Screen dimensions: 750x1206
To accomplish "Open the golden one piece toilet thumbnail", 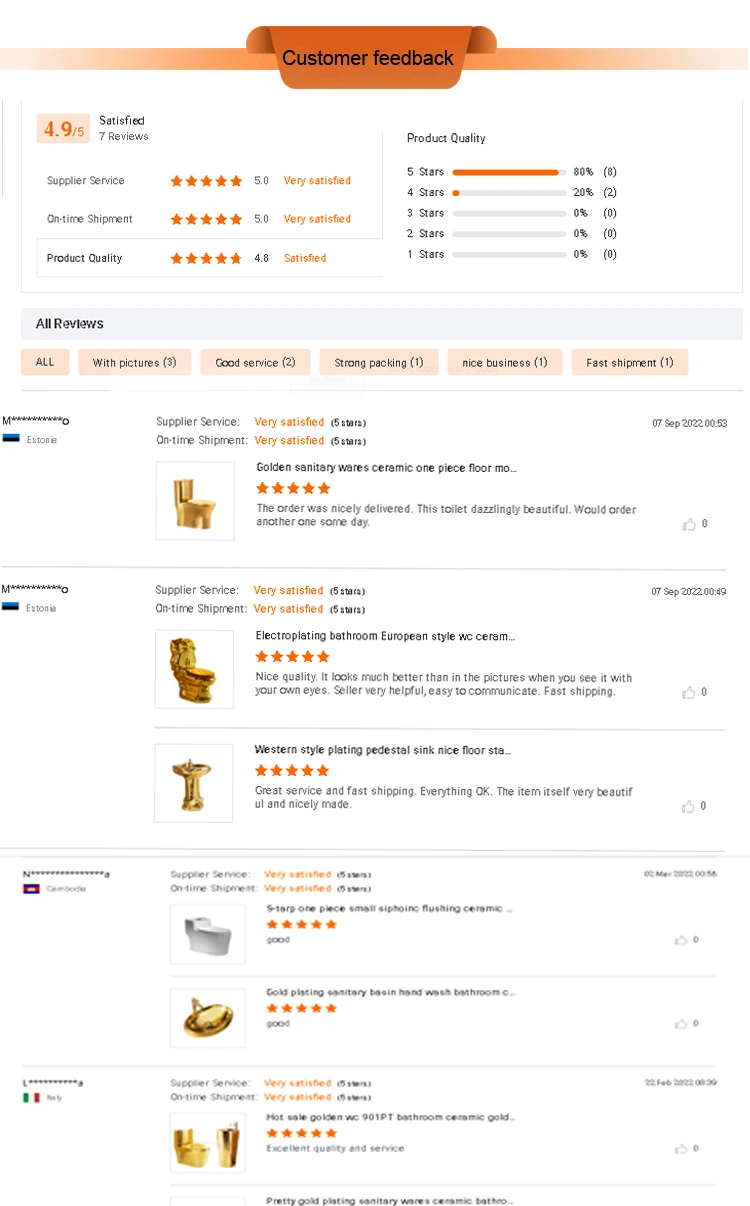I will tap(195, 501).
